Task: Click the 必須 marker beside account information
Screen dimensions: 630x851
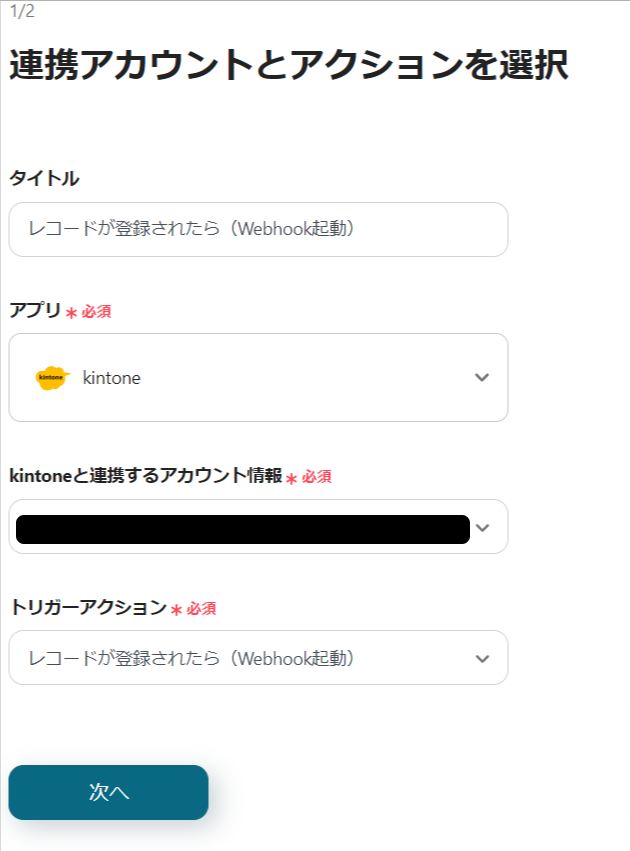Action: click(x=316, y=477)
